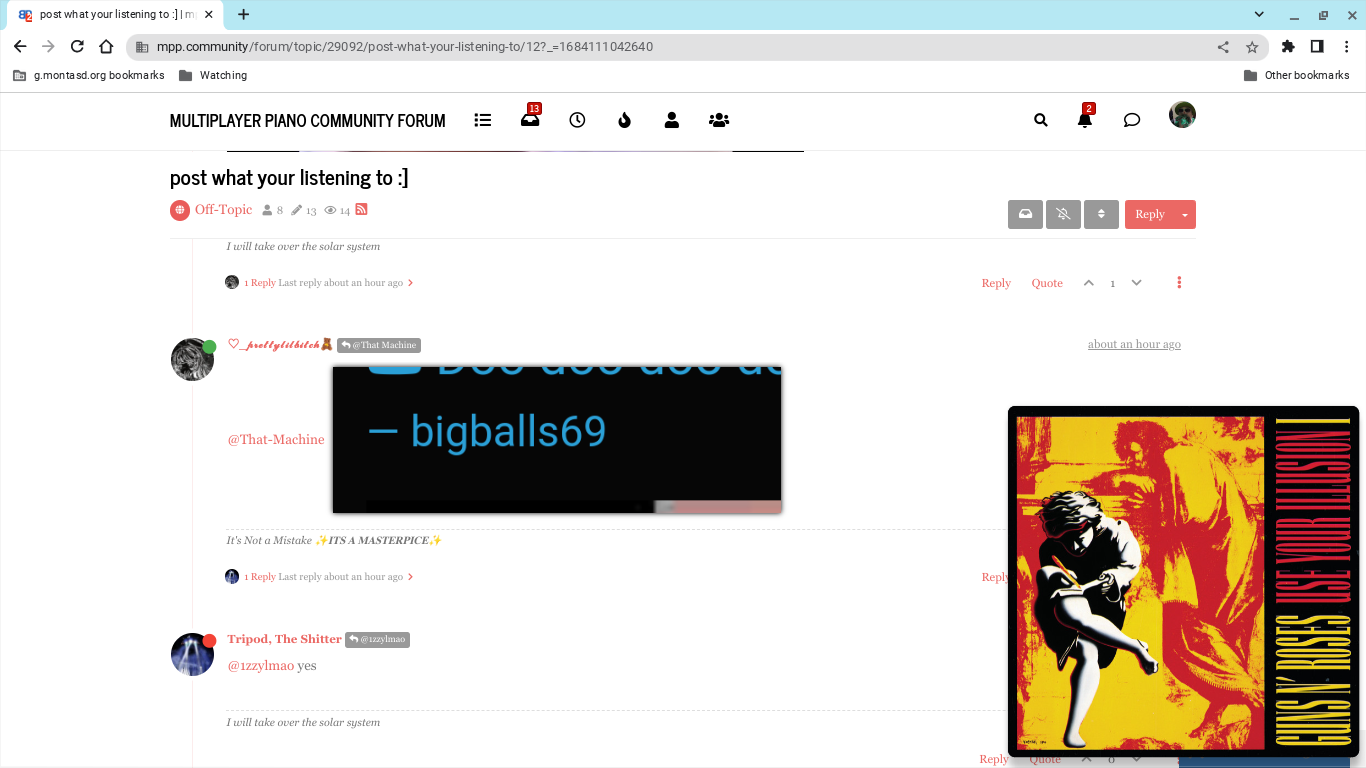Reload the page with refresh icon
Viewport: 1366px width, 768px height.
(x=77, y=46)
